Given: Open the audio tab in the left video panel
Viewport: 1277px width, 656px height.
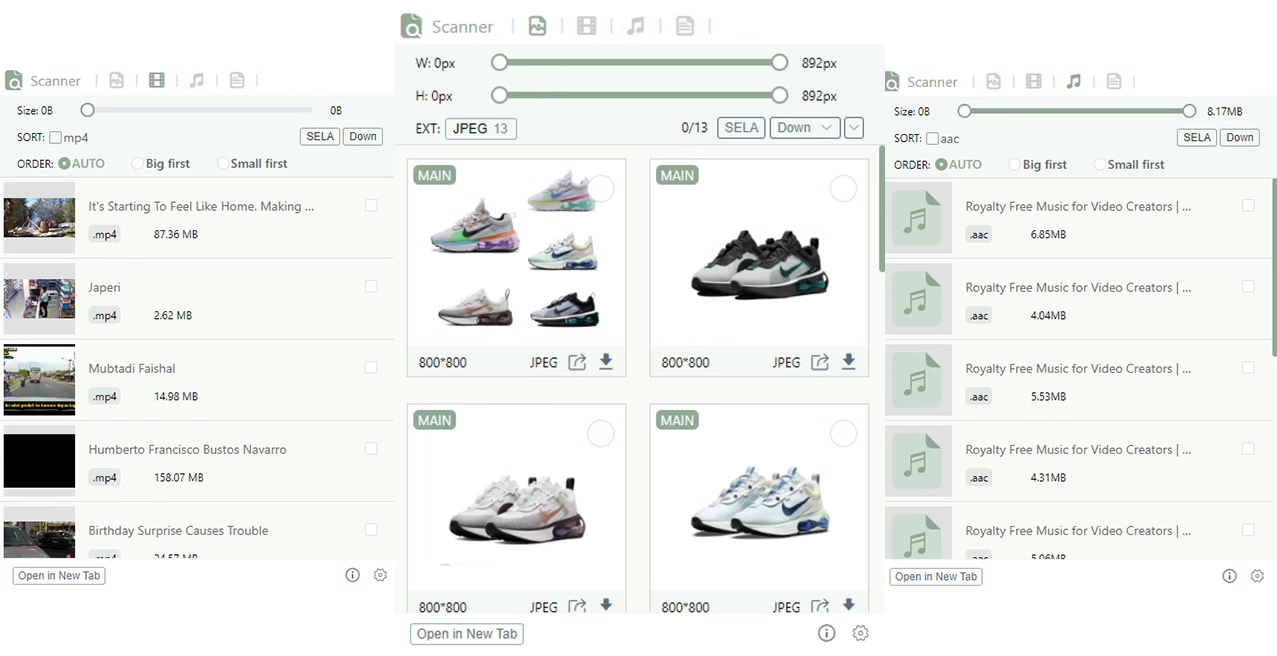Looking at the screenshot, I should tap(197, 81).
